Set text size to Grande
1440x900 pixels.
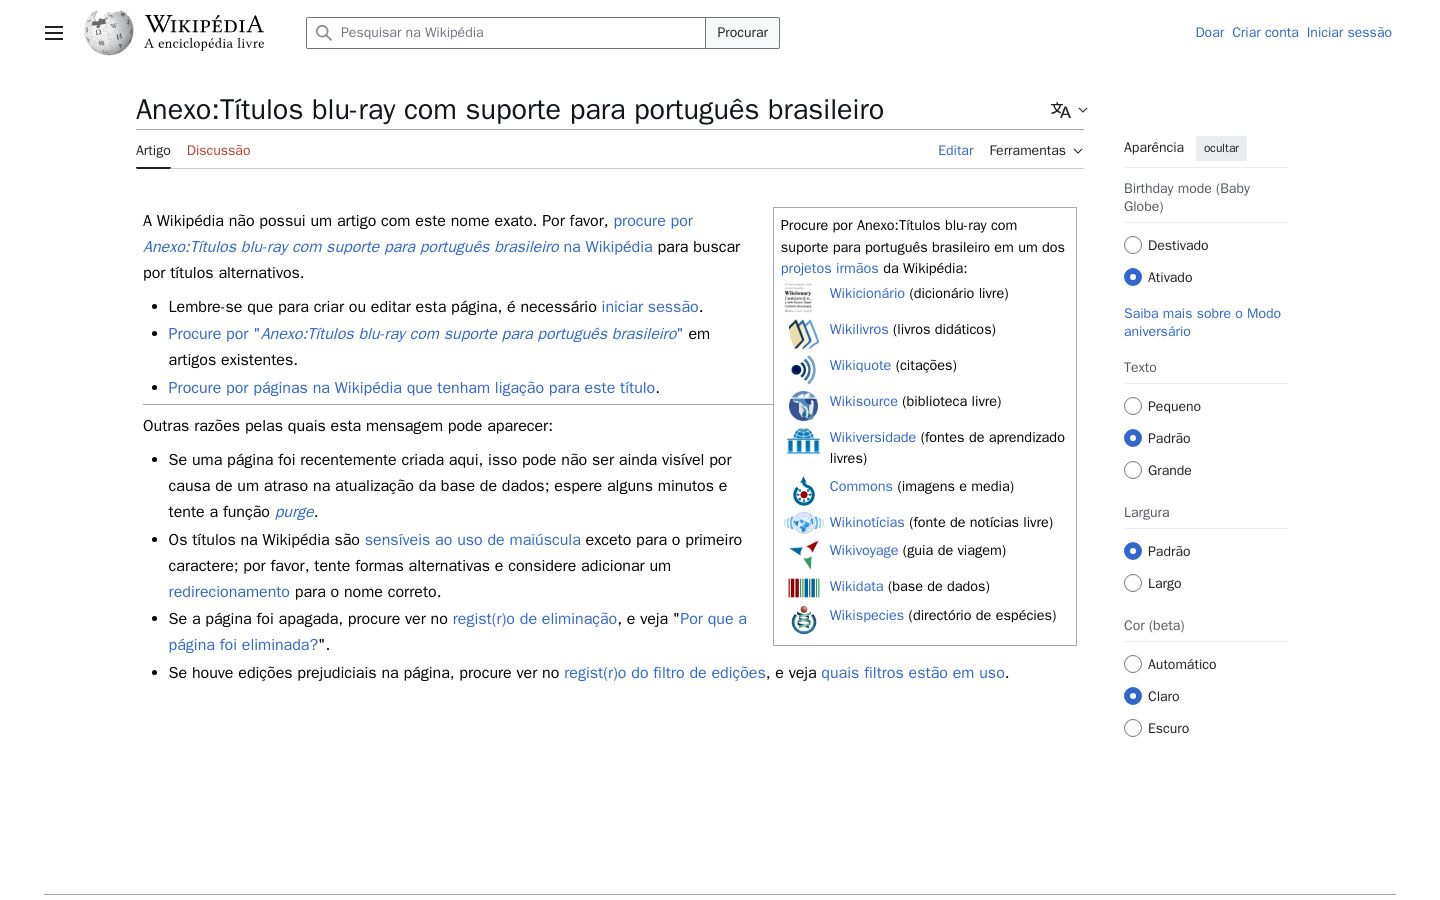(x=1133, y=470)
